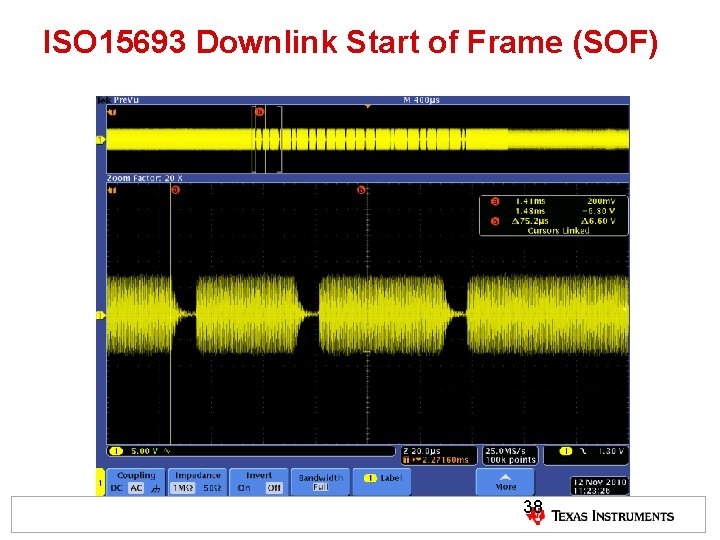Viewport: 720px width, 540px height.
Task: Select ground coupling symbol
Action: [156, 489]
